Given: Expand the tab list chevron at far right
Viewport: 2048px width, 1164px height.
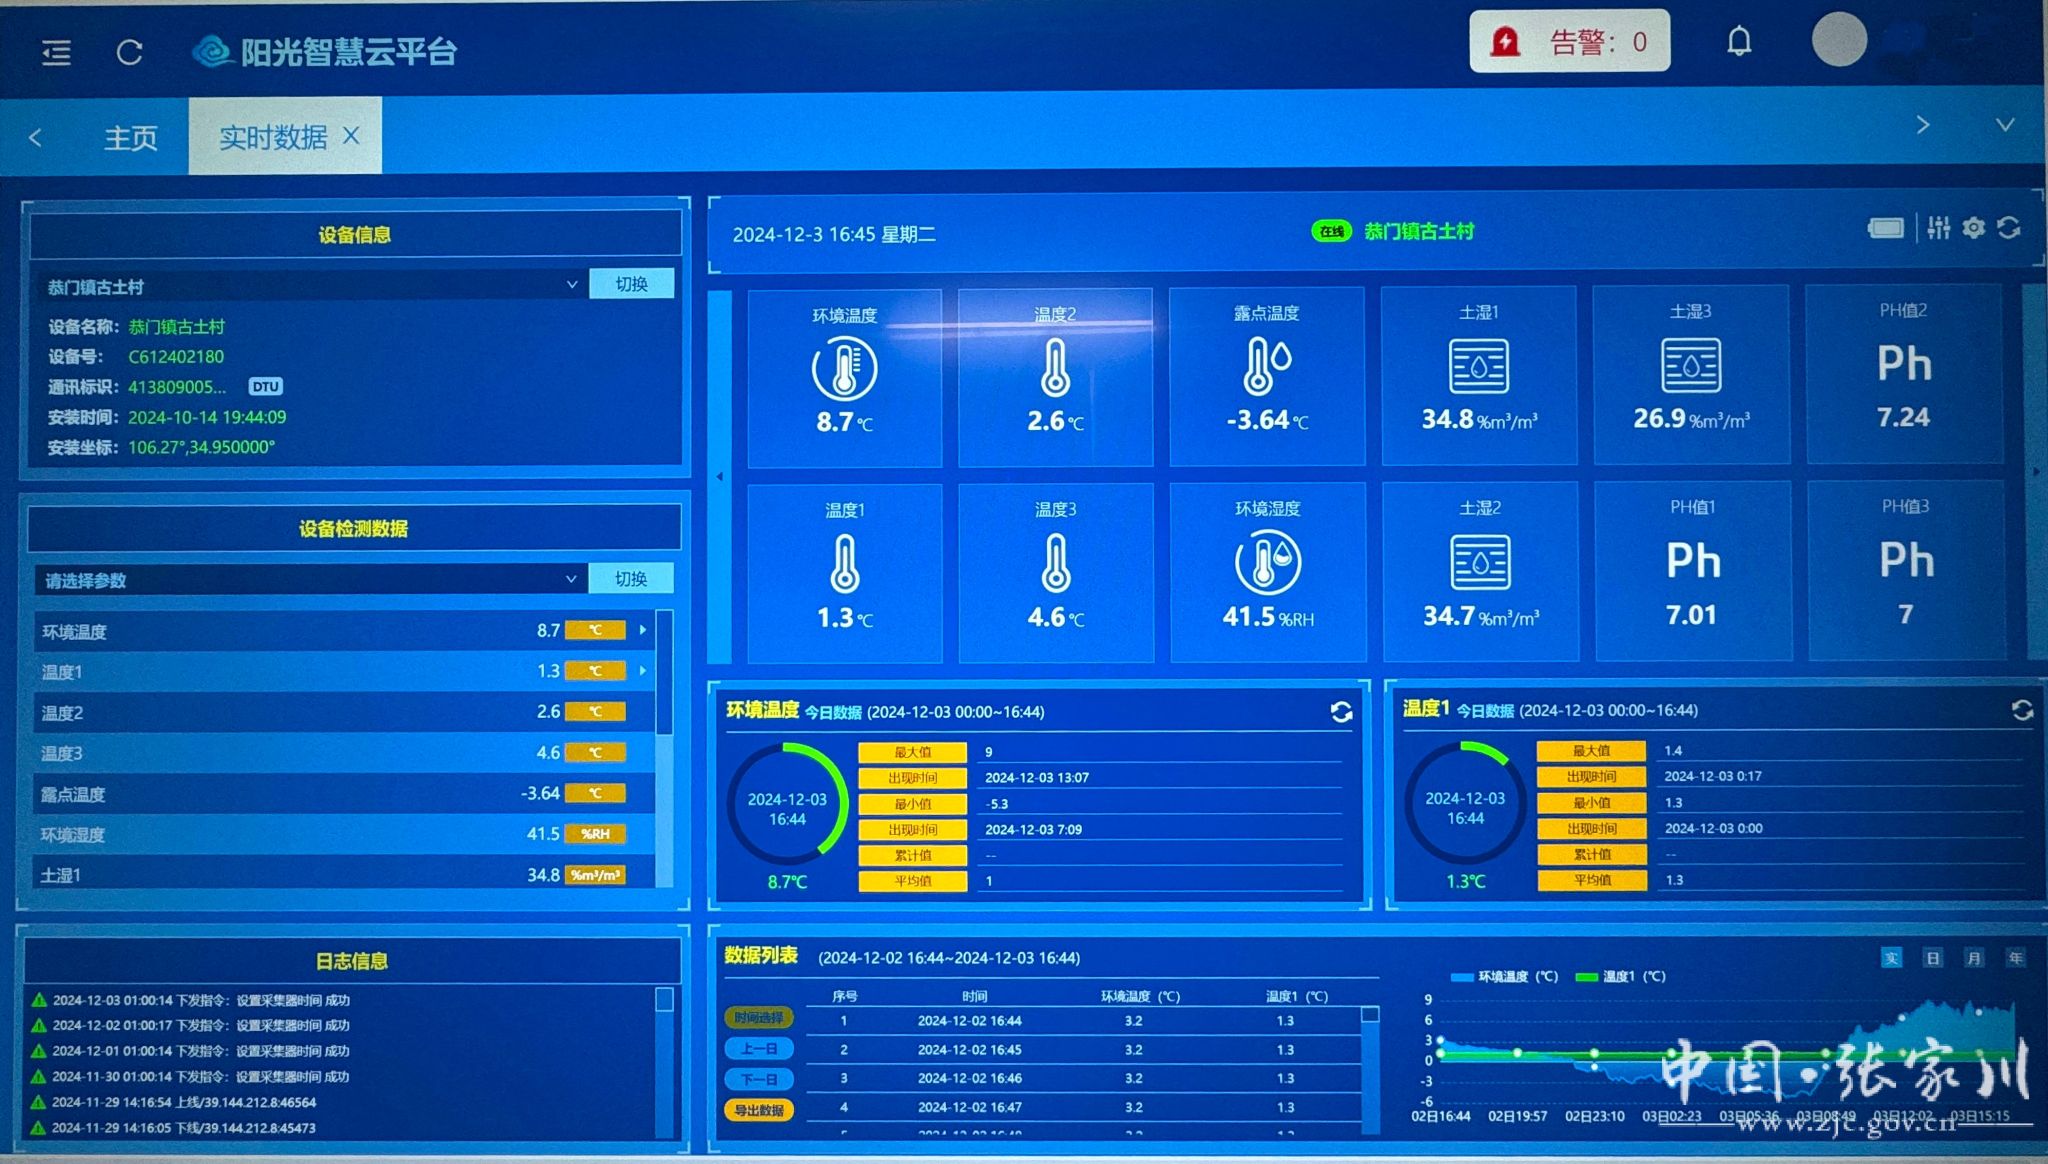Looking at the screenshot, I should (x=2004, y=125).
